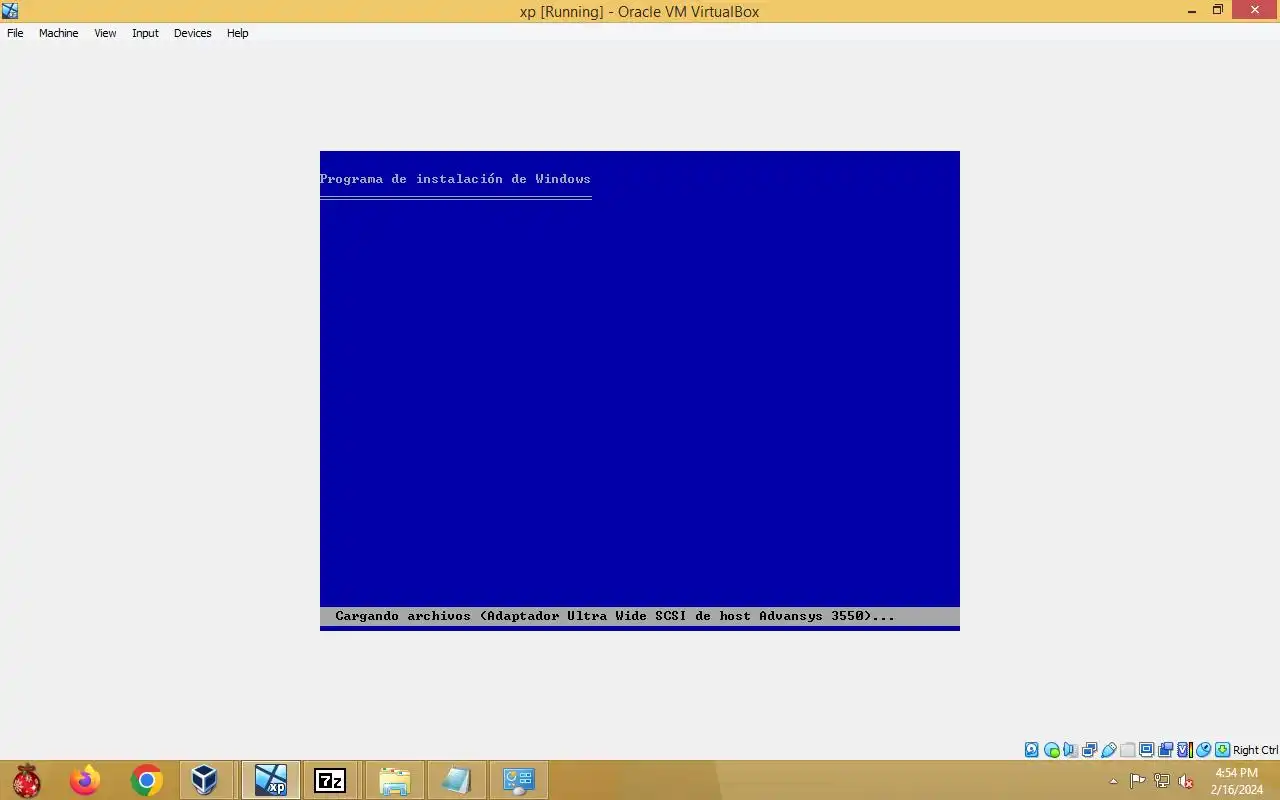Open the Devices menu
Viewport: 1280px width, 800px height.
coord(192,33)
